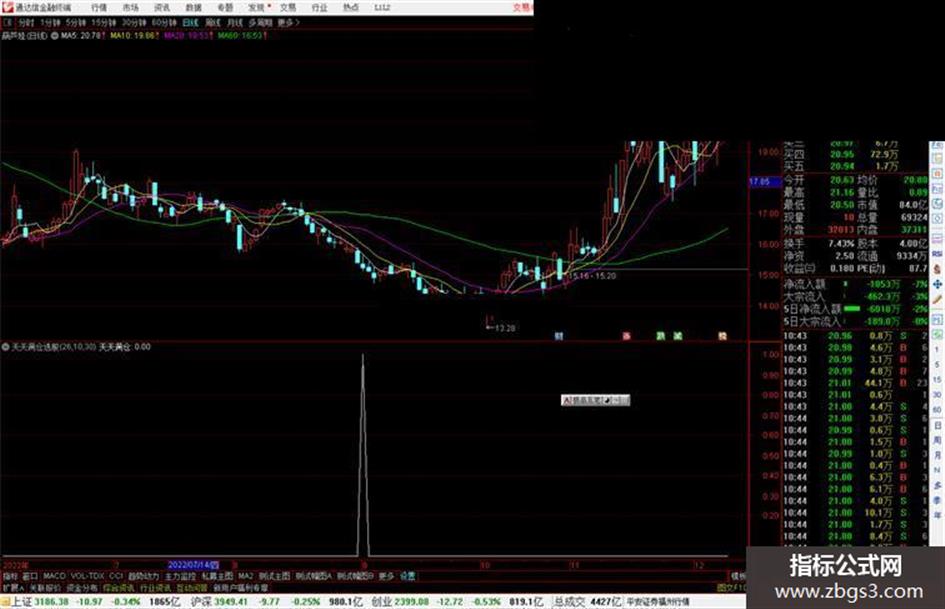Viewport: 945px width, 609px height.
Task: Click the 平安证券福州行情 server status
Action: pyautogui.click(x=658, y=602)
